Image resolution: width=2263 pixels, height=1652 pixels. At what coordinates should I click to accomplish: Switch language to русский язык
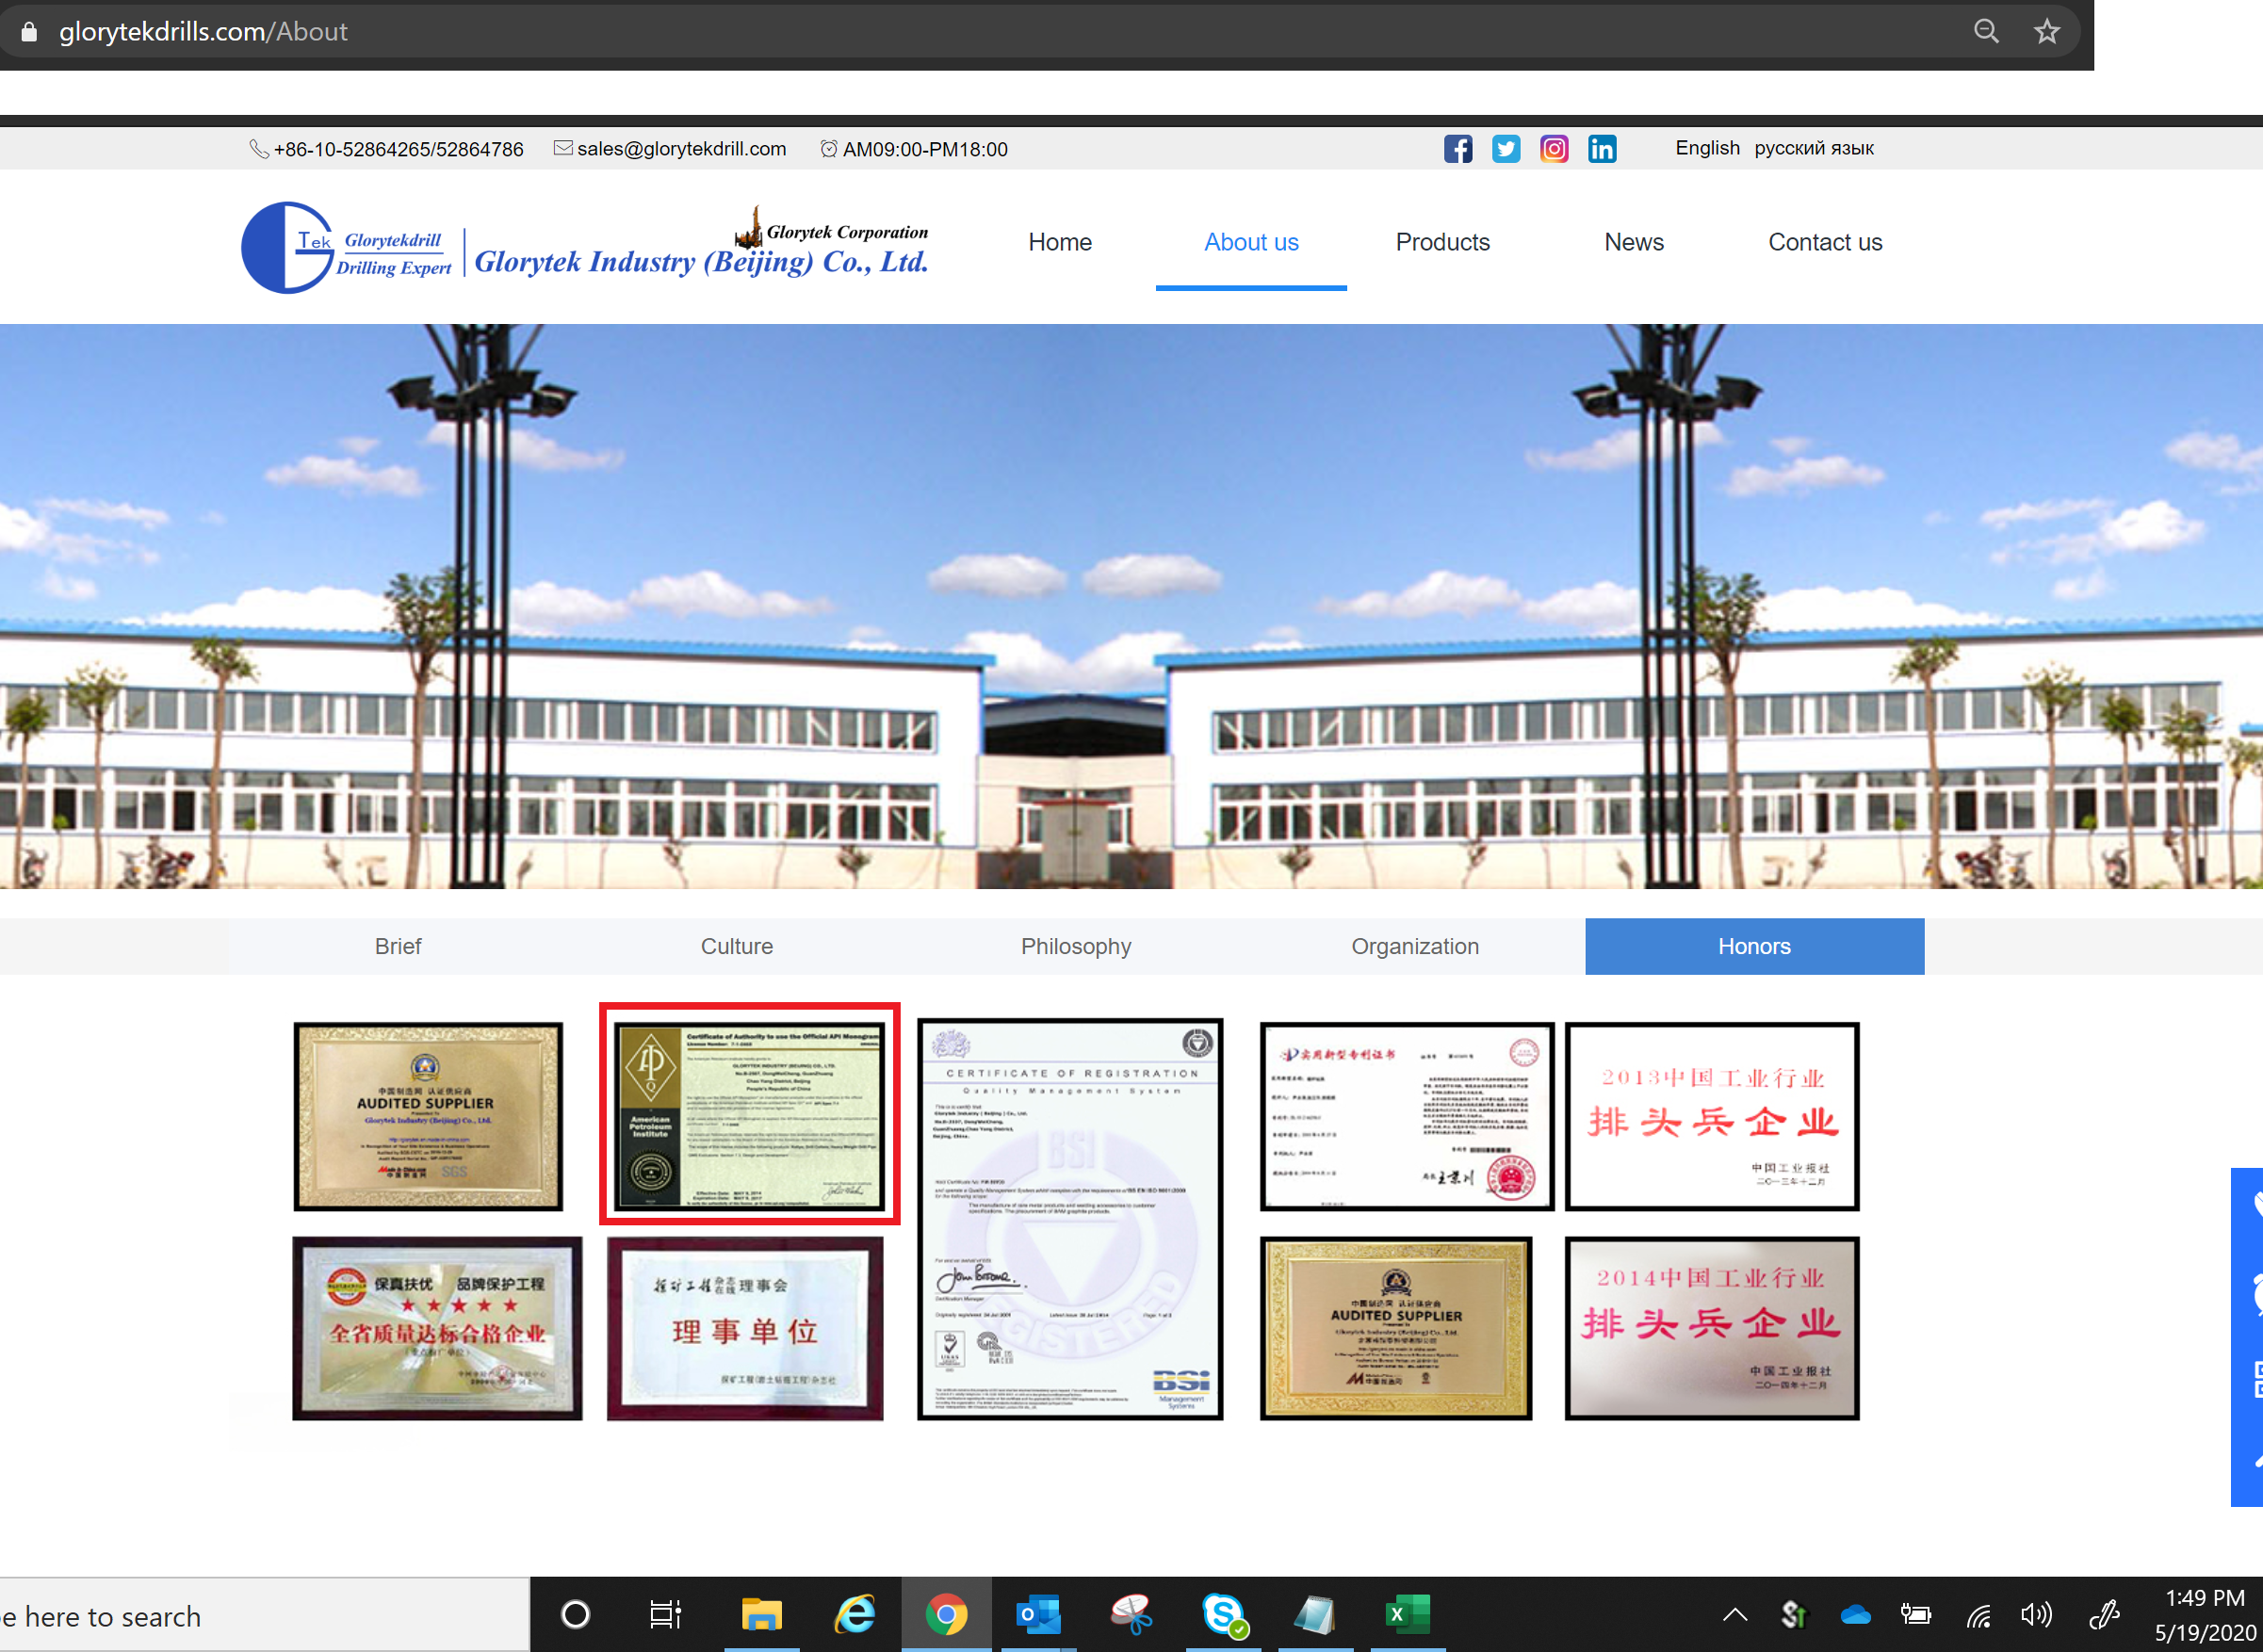click(x=1813, y=148)
